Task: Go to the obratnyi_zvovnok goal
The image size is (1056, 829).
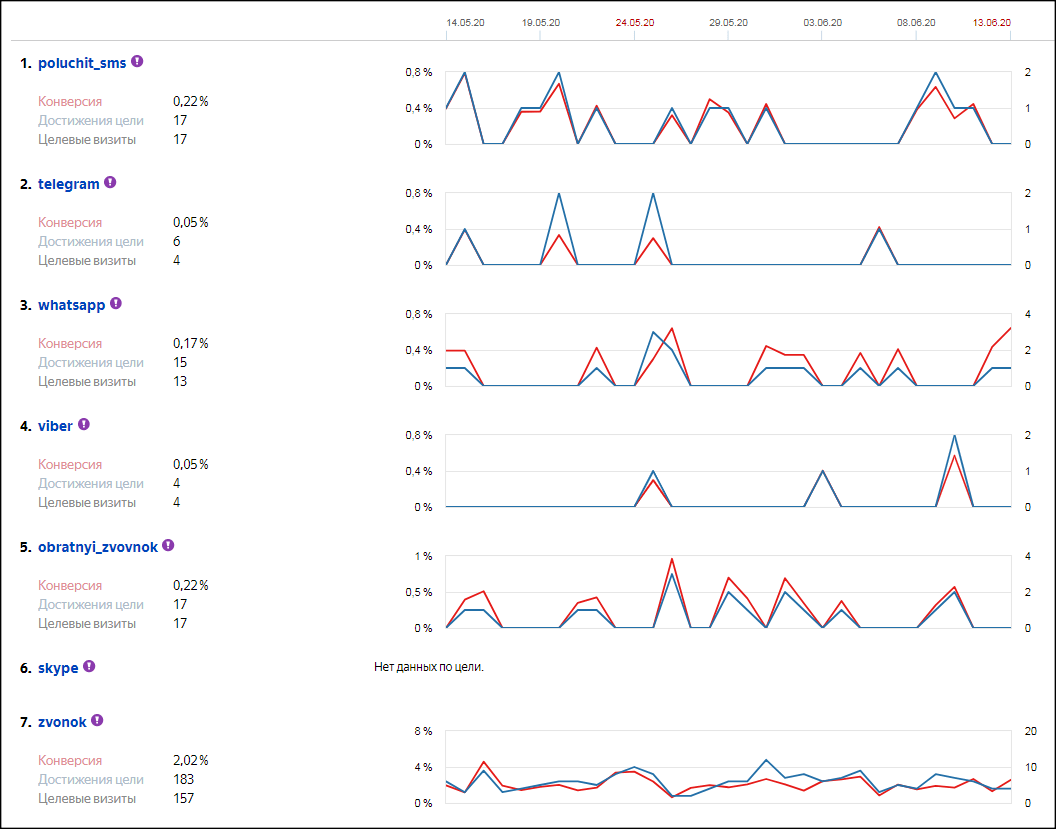Action: [x=97, y=547]
